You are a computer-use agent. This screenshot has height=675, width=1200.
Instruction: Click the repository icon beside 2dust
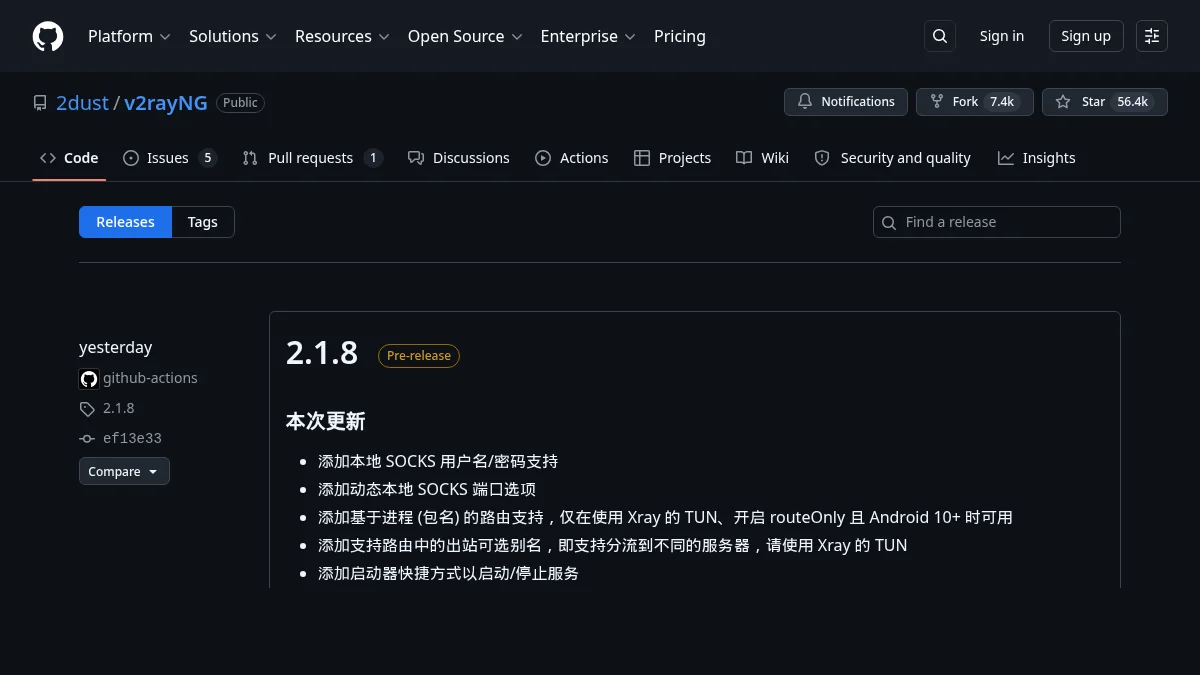coord(40,103)
